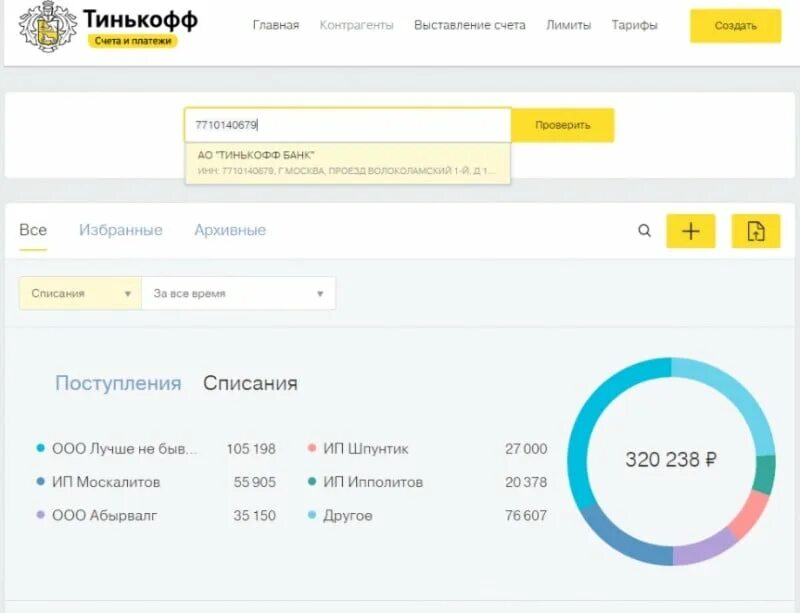Screen dimensions: 800x613
Task: Add a new contractor with plus icon
Action: coord(691,231)
